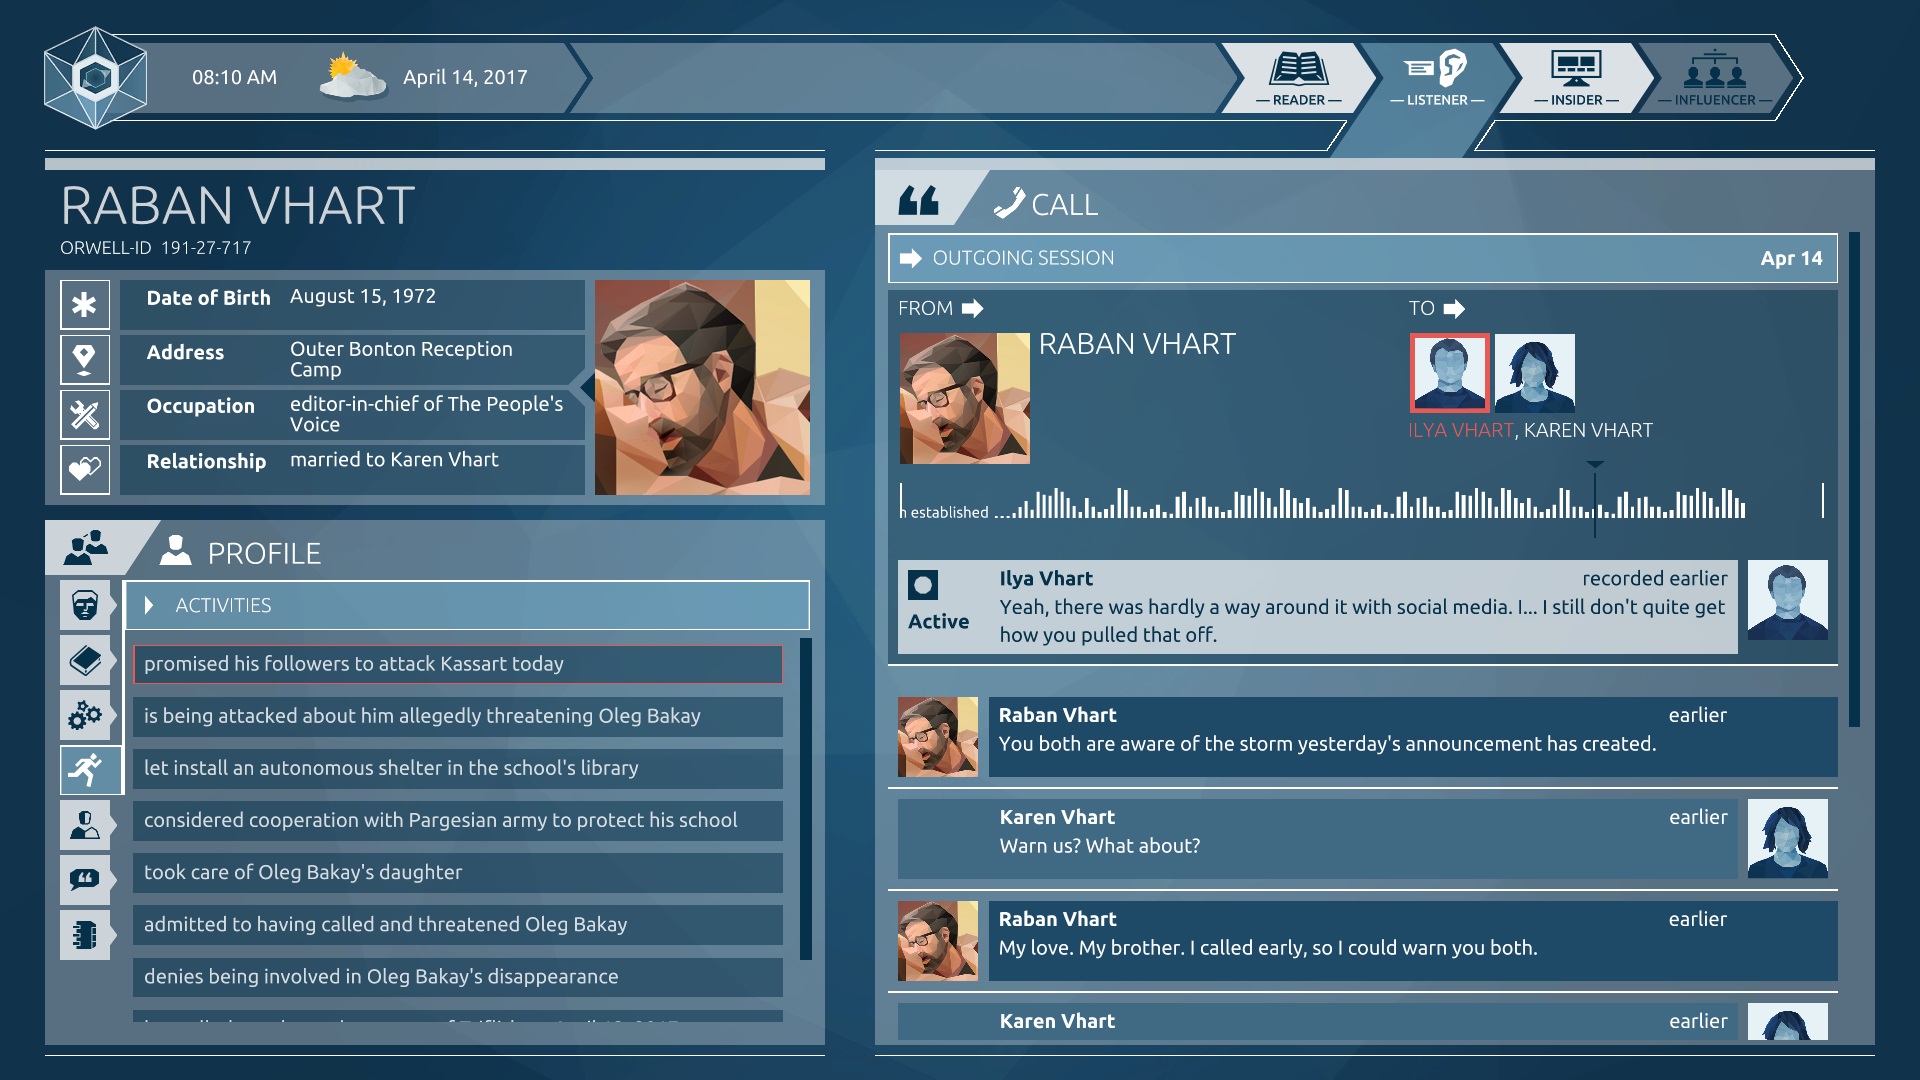This screenshot has height=1080, width=1920.
Task: Click the ILYA VHART name link
Action: pos(1460,430)
